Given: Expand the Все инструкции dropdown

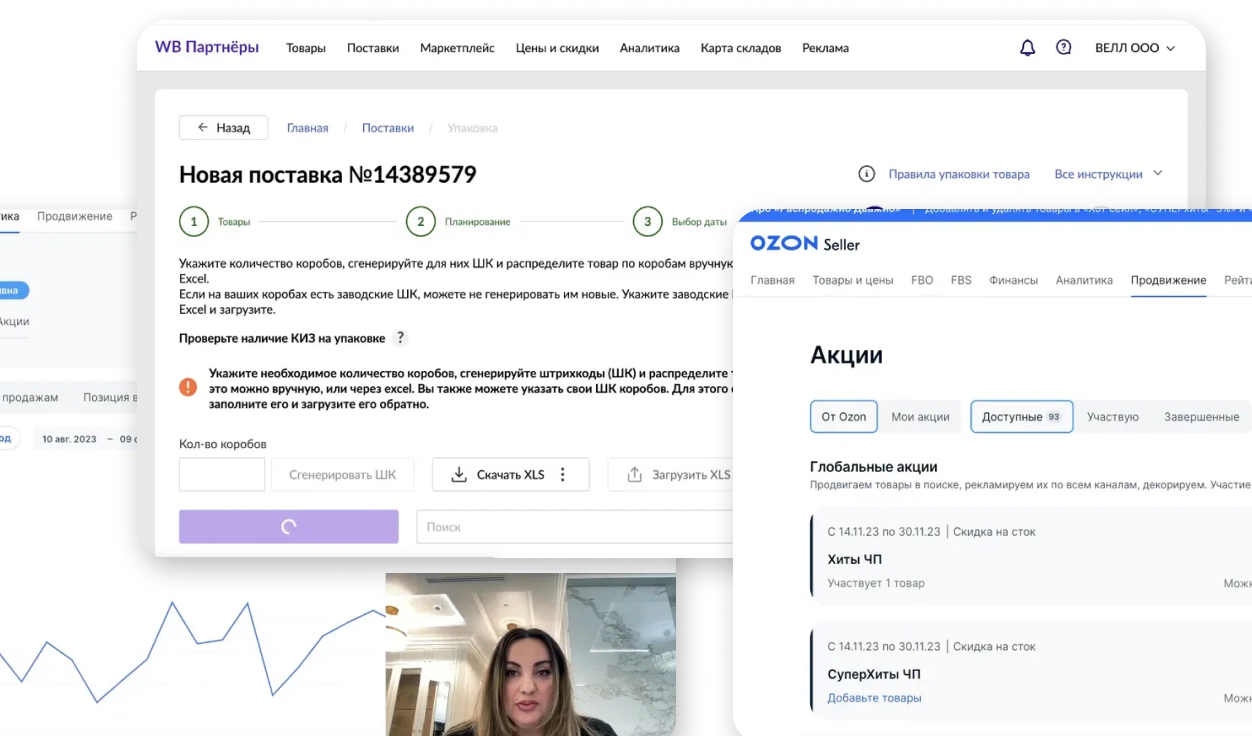Looking at the screenshot, I should coord(1108,174).
